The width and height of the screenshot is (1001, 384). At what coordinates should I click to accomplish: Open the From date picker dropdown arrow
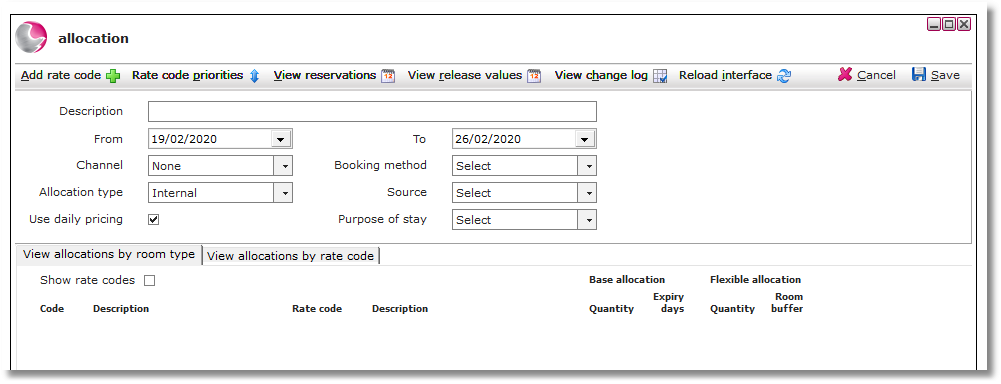(280, 139)
